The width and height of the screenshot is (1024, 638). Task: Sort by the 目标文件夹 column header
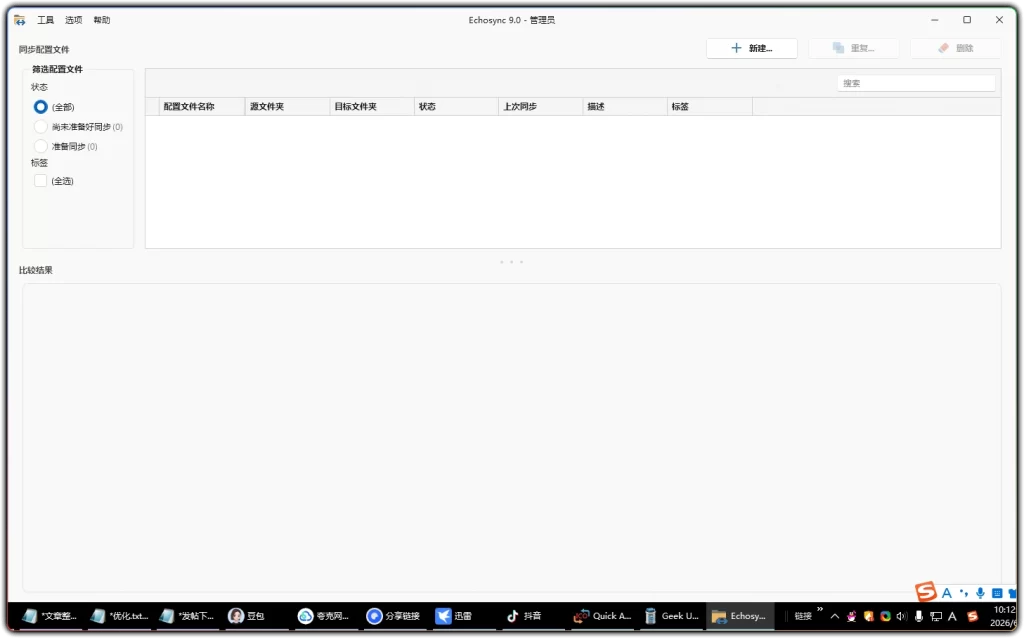tap(372, 106)
